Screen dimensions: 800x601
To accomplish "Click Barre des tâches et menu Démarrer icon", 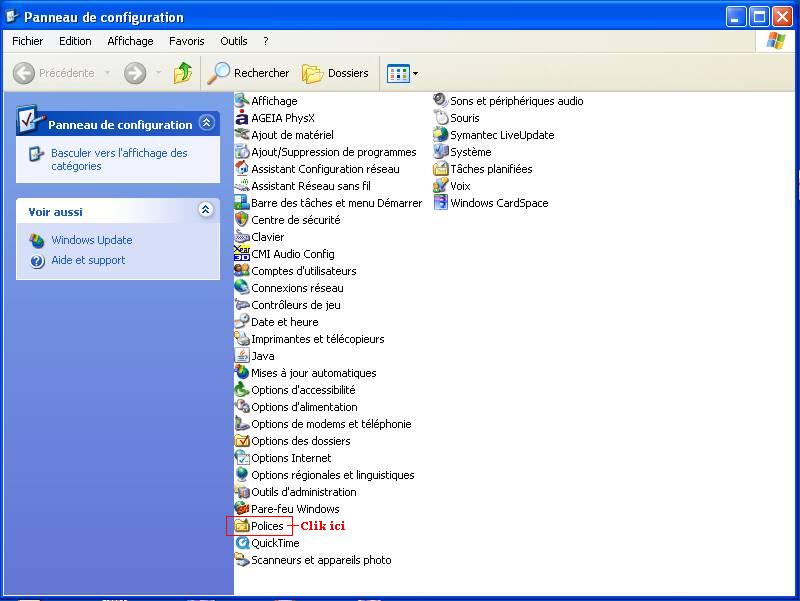I will click(242, 203).
